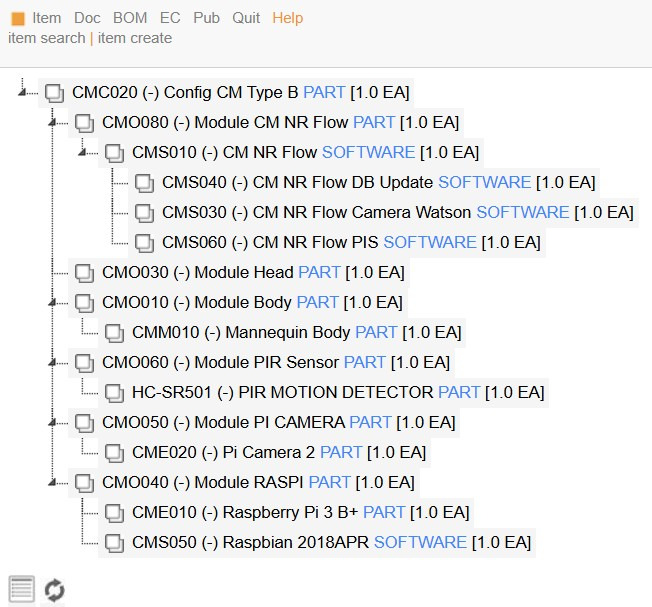Click the refresh arrows icon
This screenshot has width=652, height=607.
pos(54,590)
